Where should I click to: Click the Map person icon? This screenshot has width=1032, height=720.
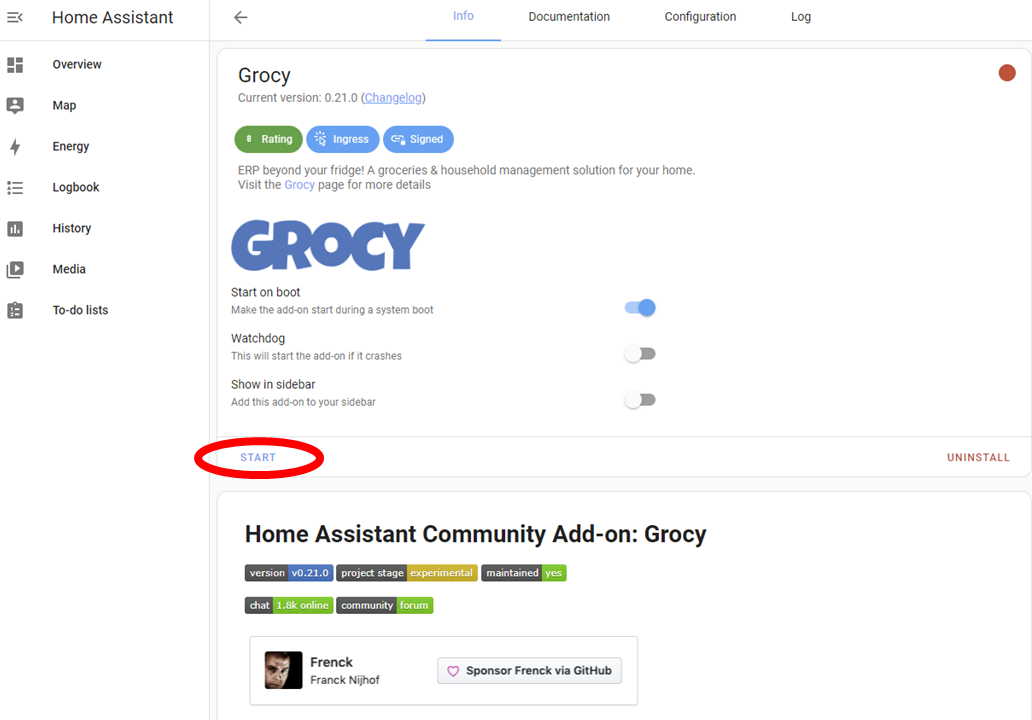15,105
